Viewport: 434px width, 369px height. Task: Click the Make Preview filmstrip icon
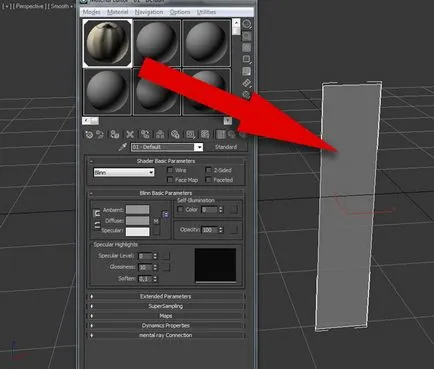(x=247, y=83)
